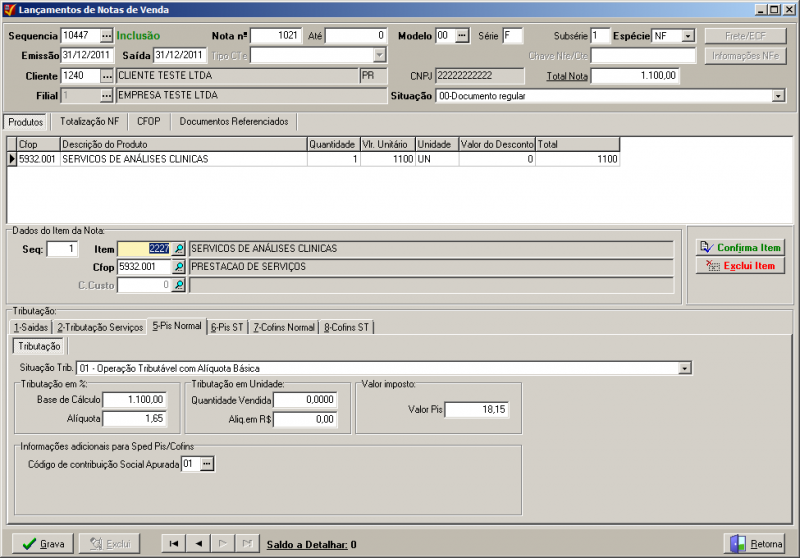Expand the Espécie dropdown
This screenshot has width=800, height=558.
coord(688,36)
